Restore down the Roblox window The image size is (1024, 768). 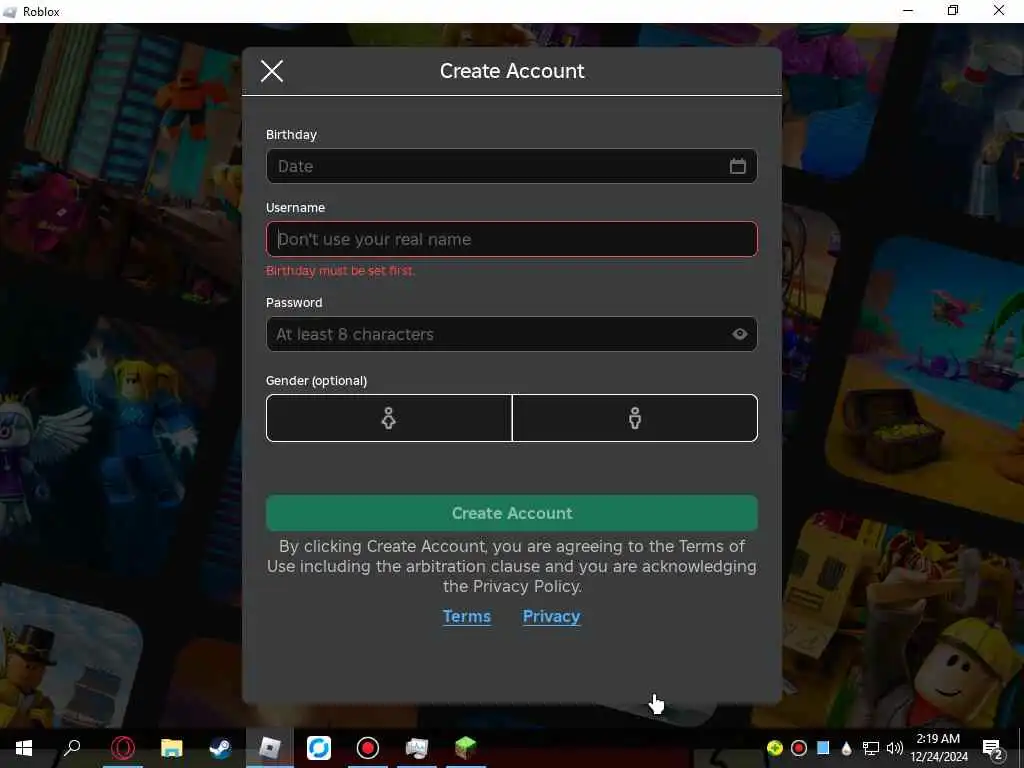pyautogui.click(x=953, y=11)
